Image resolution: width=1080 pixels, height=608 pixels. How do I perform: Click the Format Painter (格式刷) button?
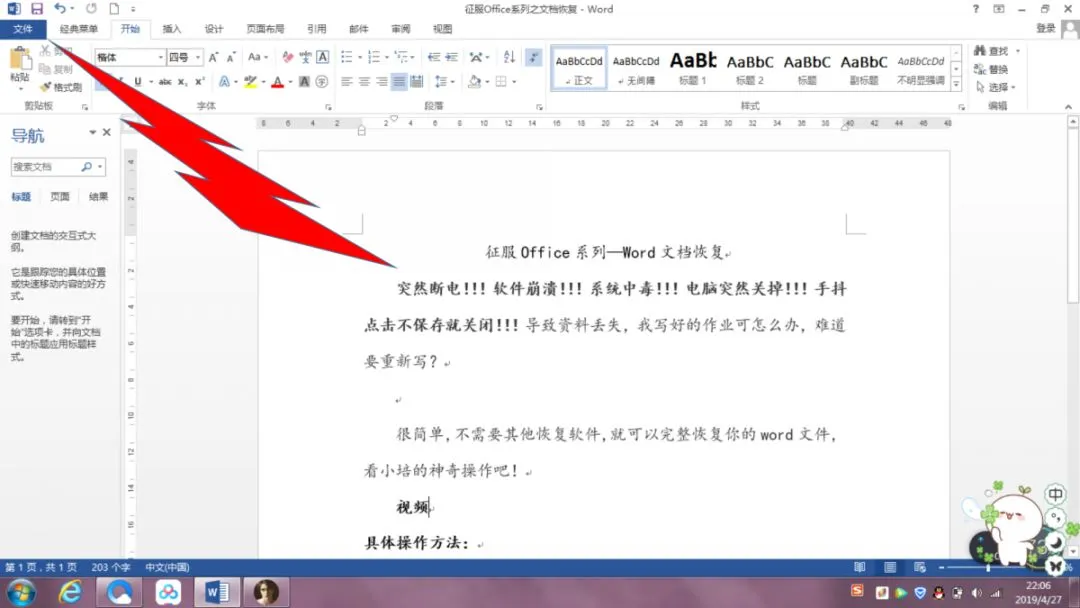coord(61,87)
